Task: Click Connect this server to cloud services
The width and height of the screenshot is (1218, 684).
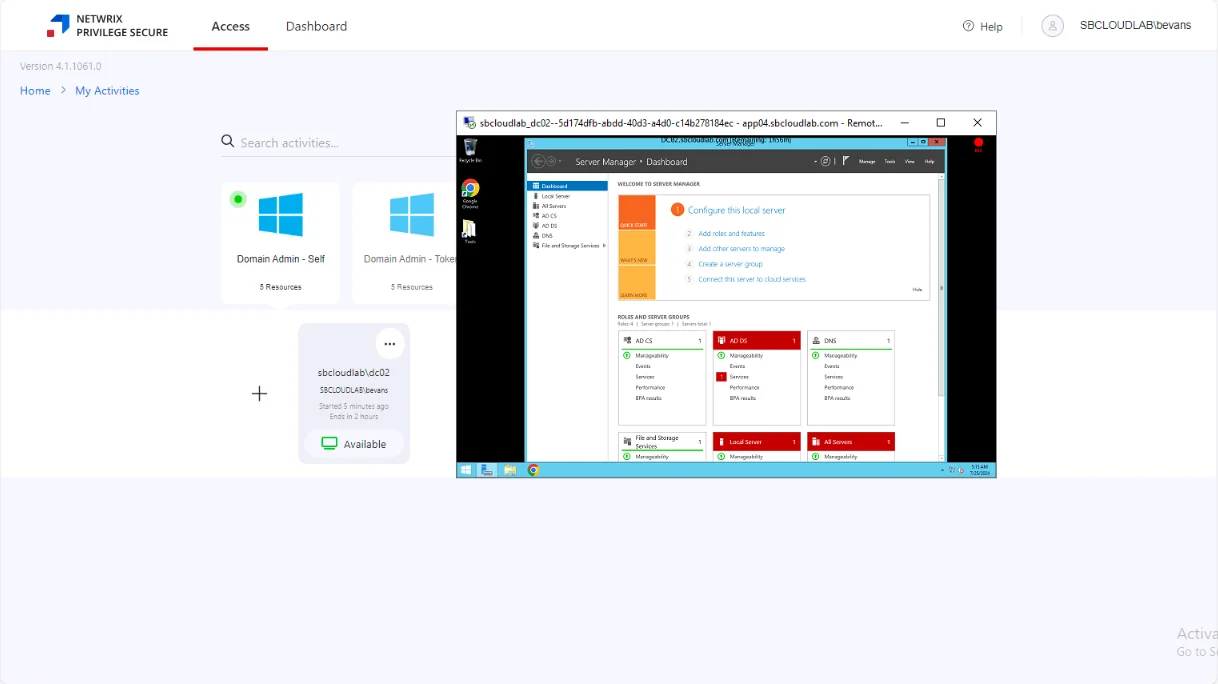Action: pos(752,279)
